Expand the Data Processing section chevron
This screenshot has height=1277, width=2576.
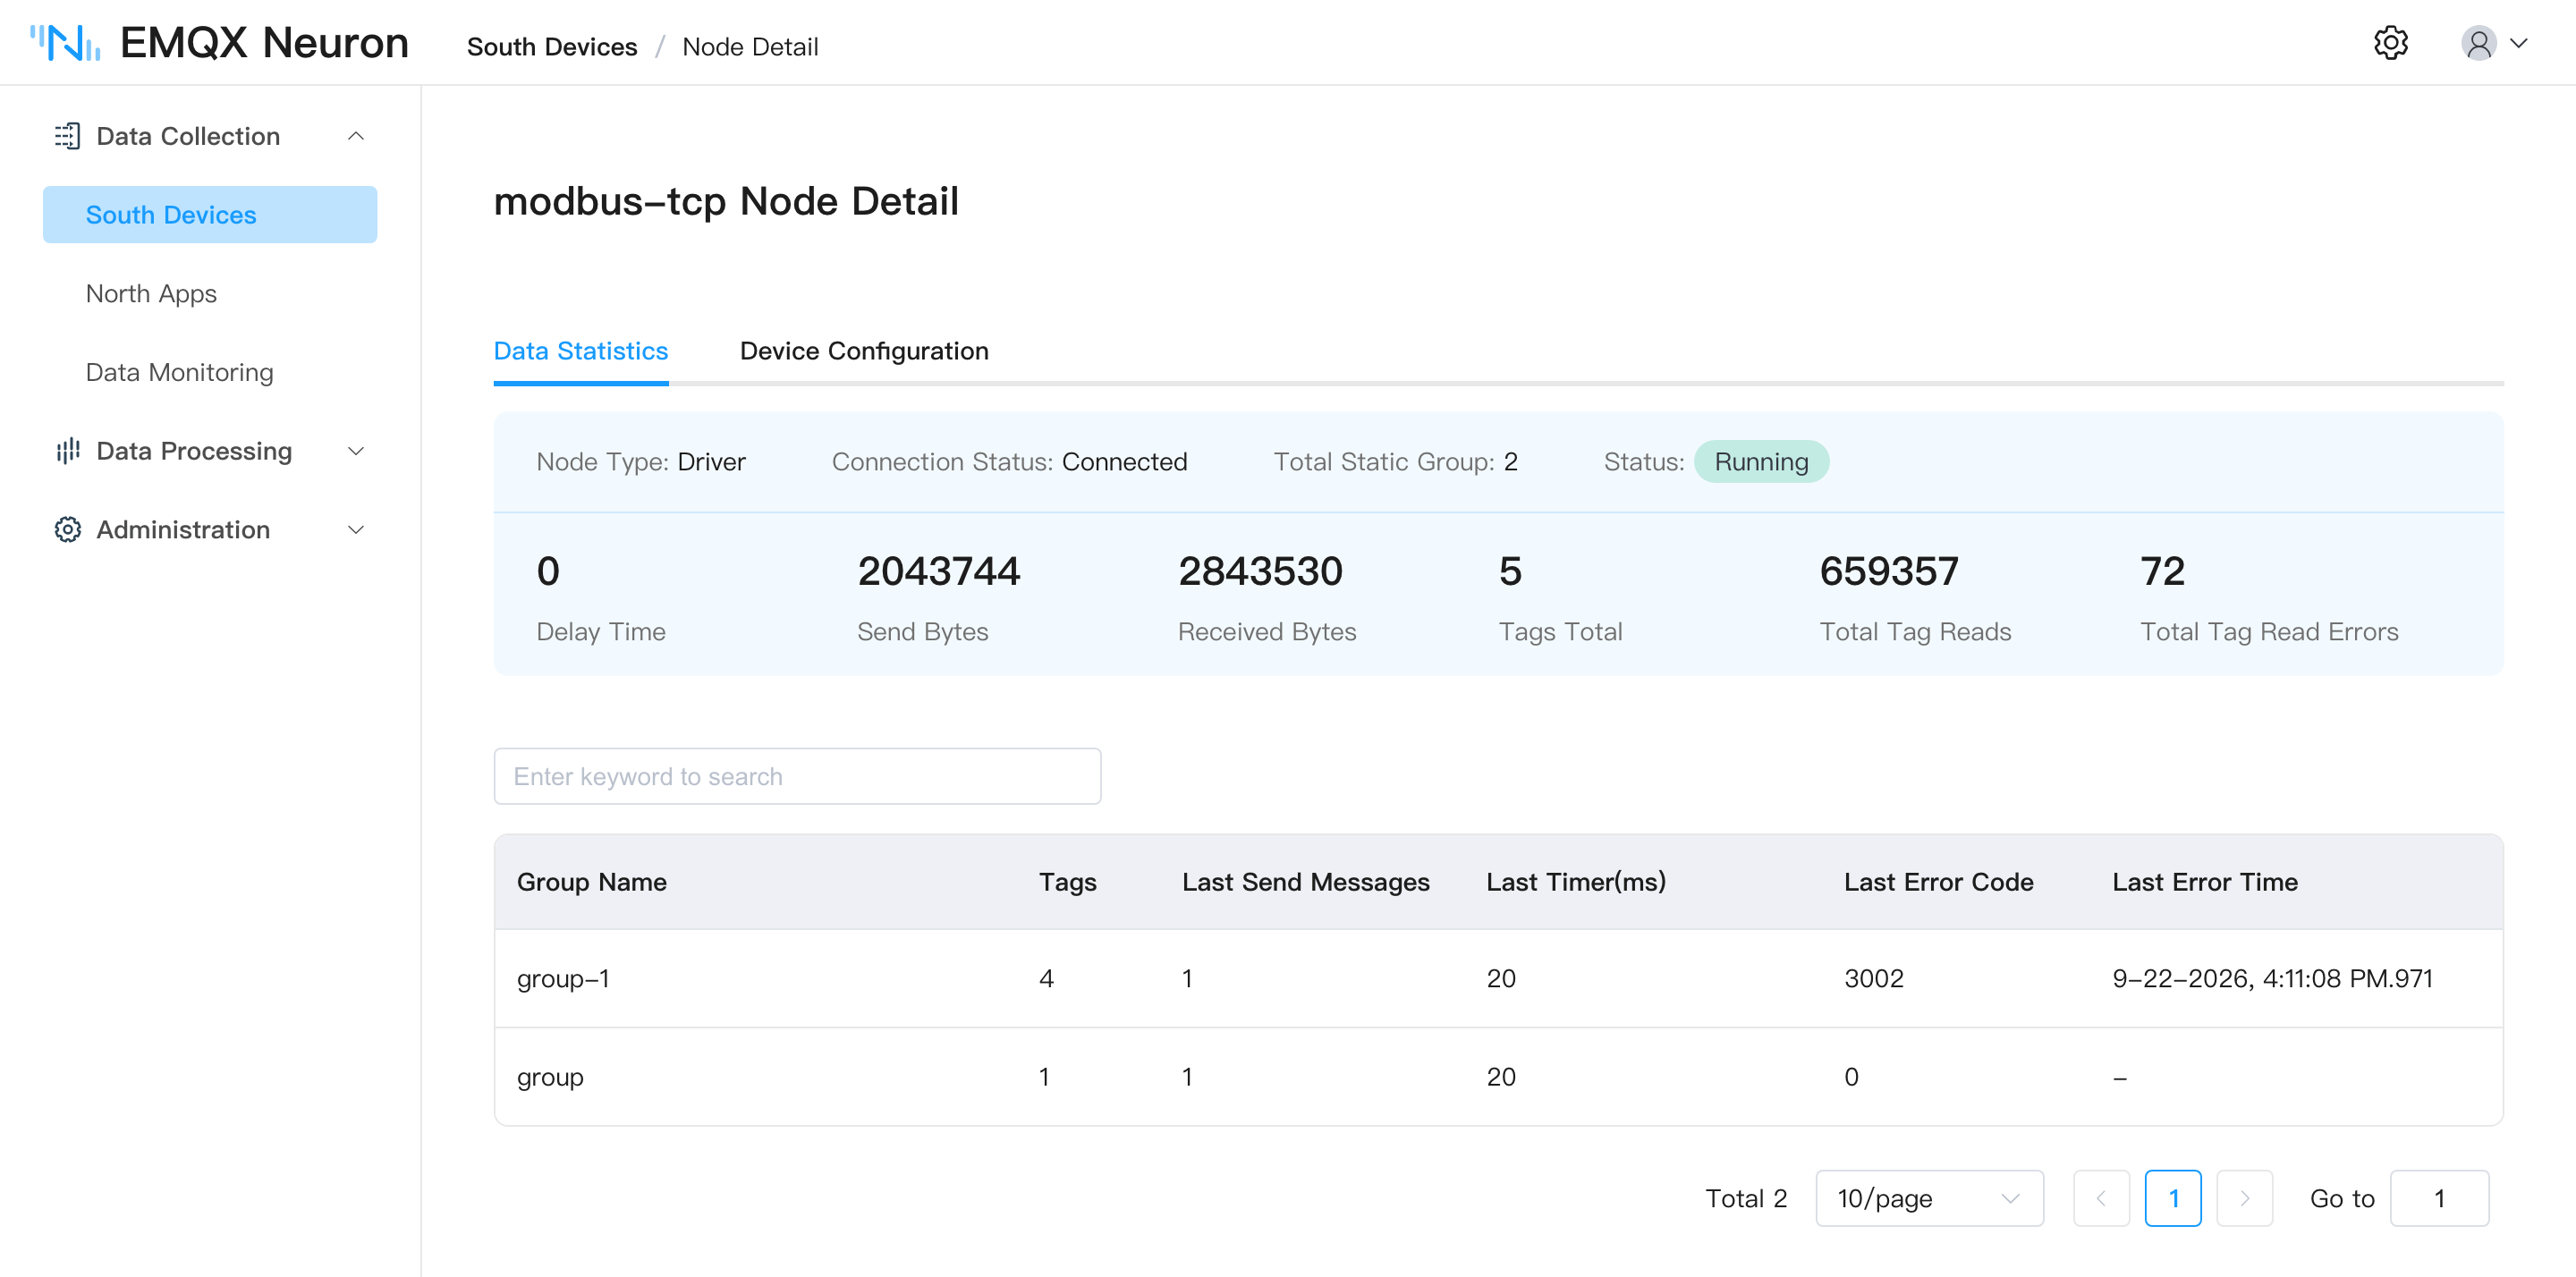click(x=356, y=451)
